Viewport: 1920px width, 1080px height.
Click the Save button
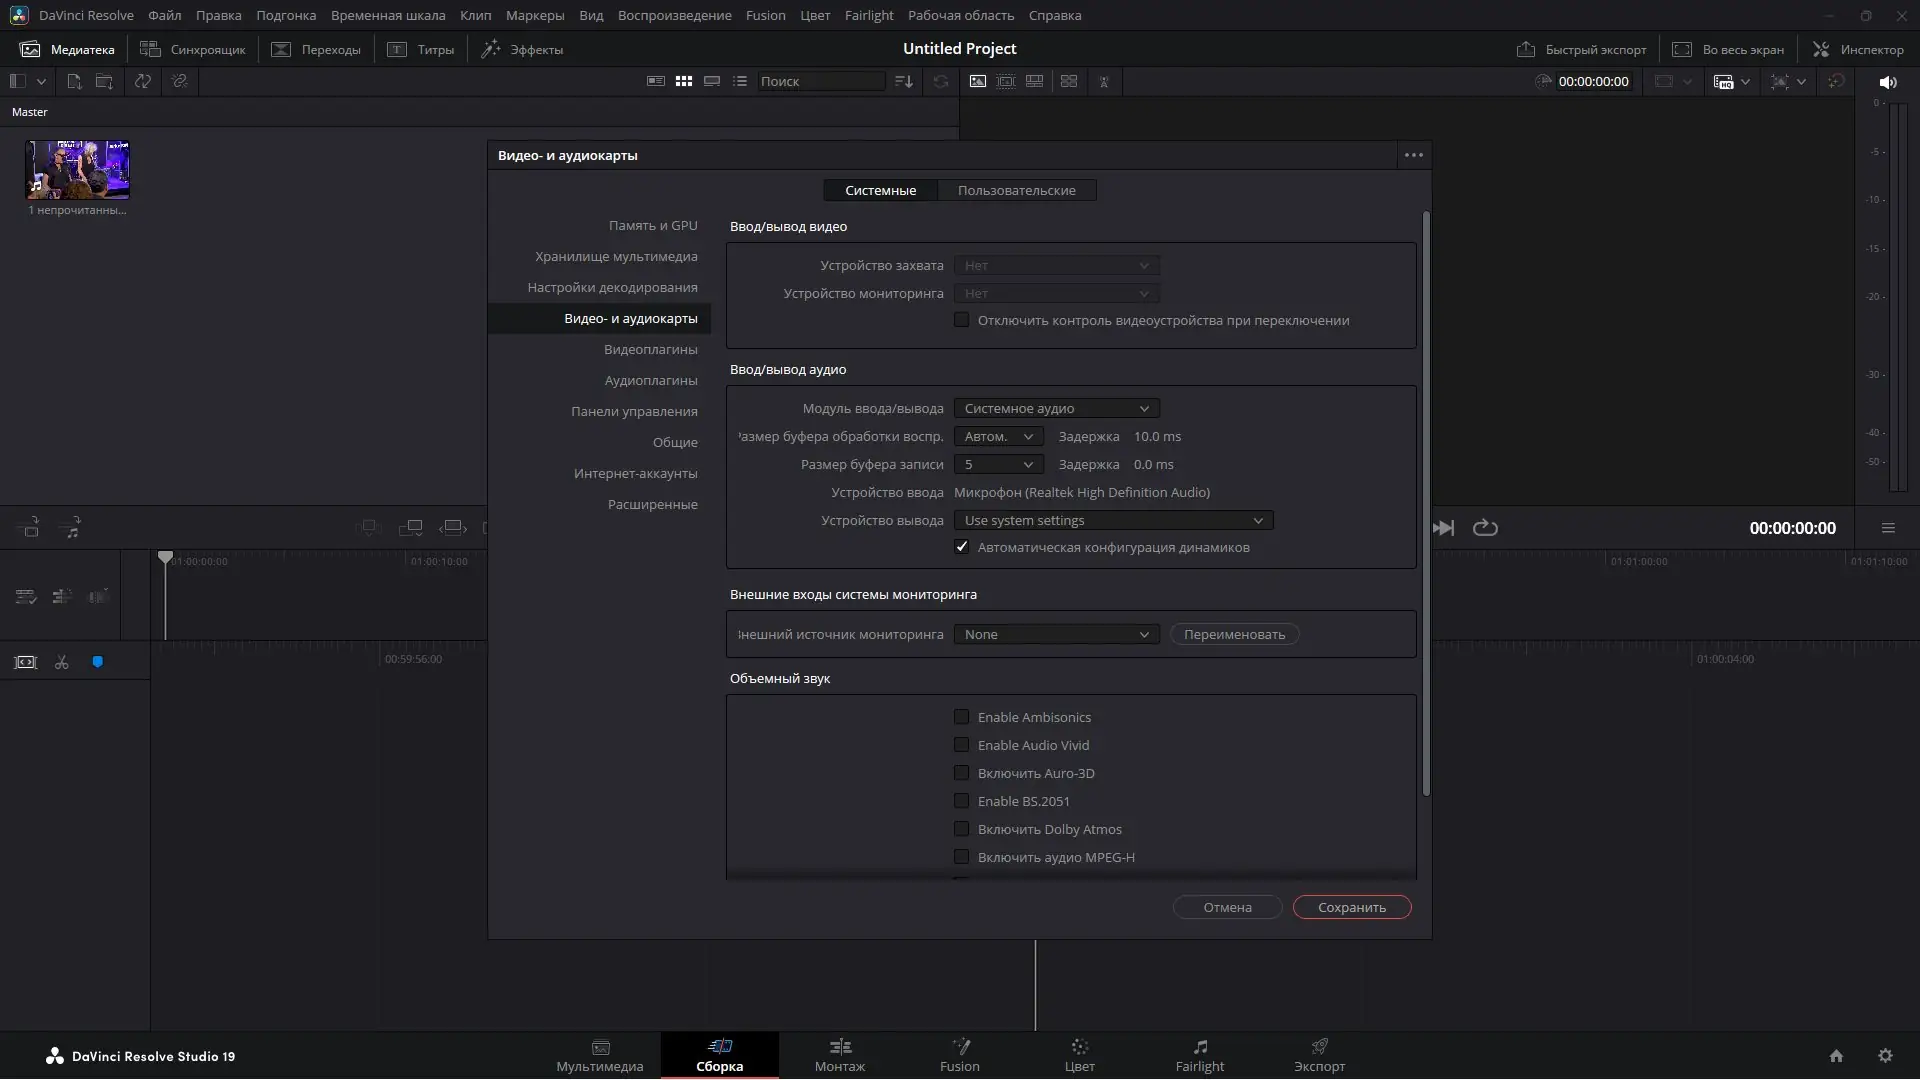(x=1351, y=907)
